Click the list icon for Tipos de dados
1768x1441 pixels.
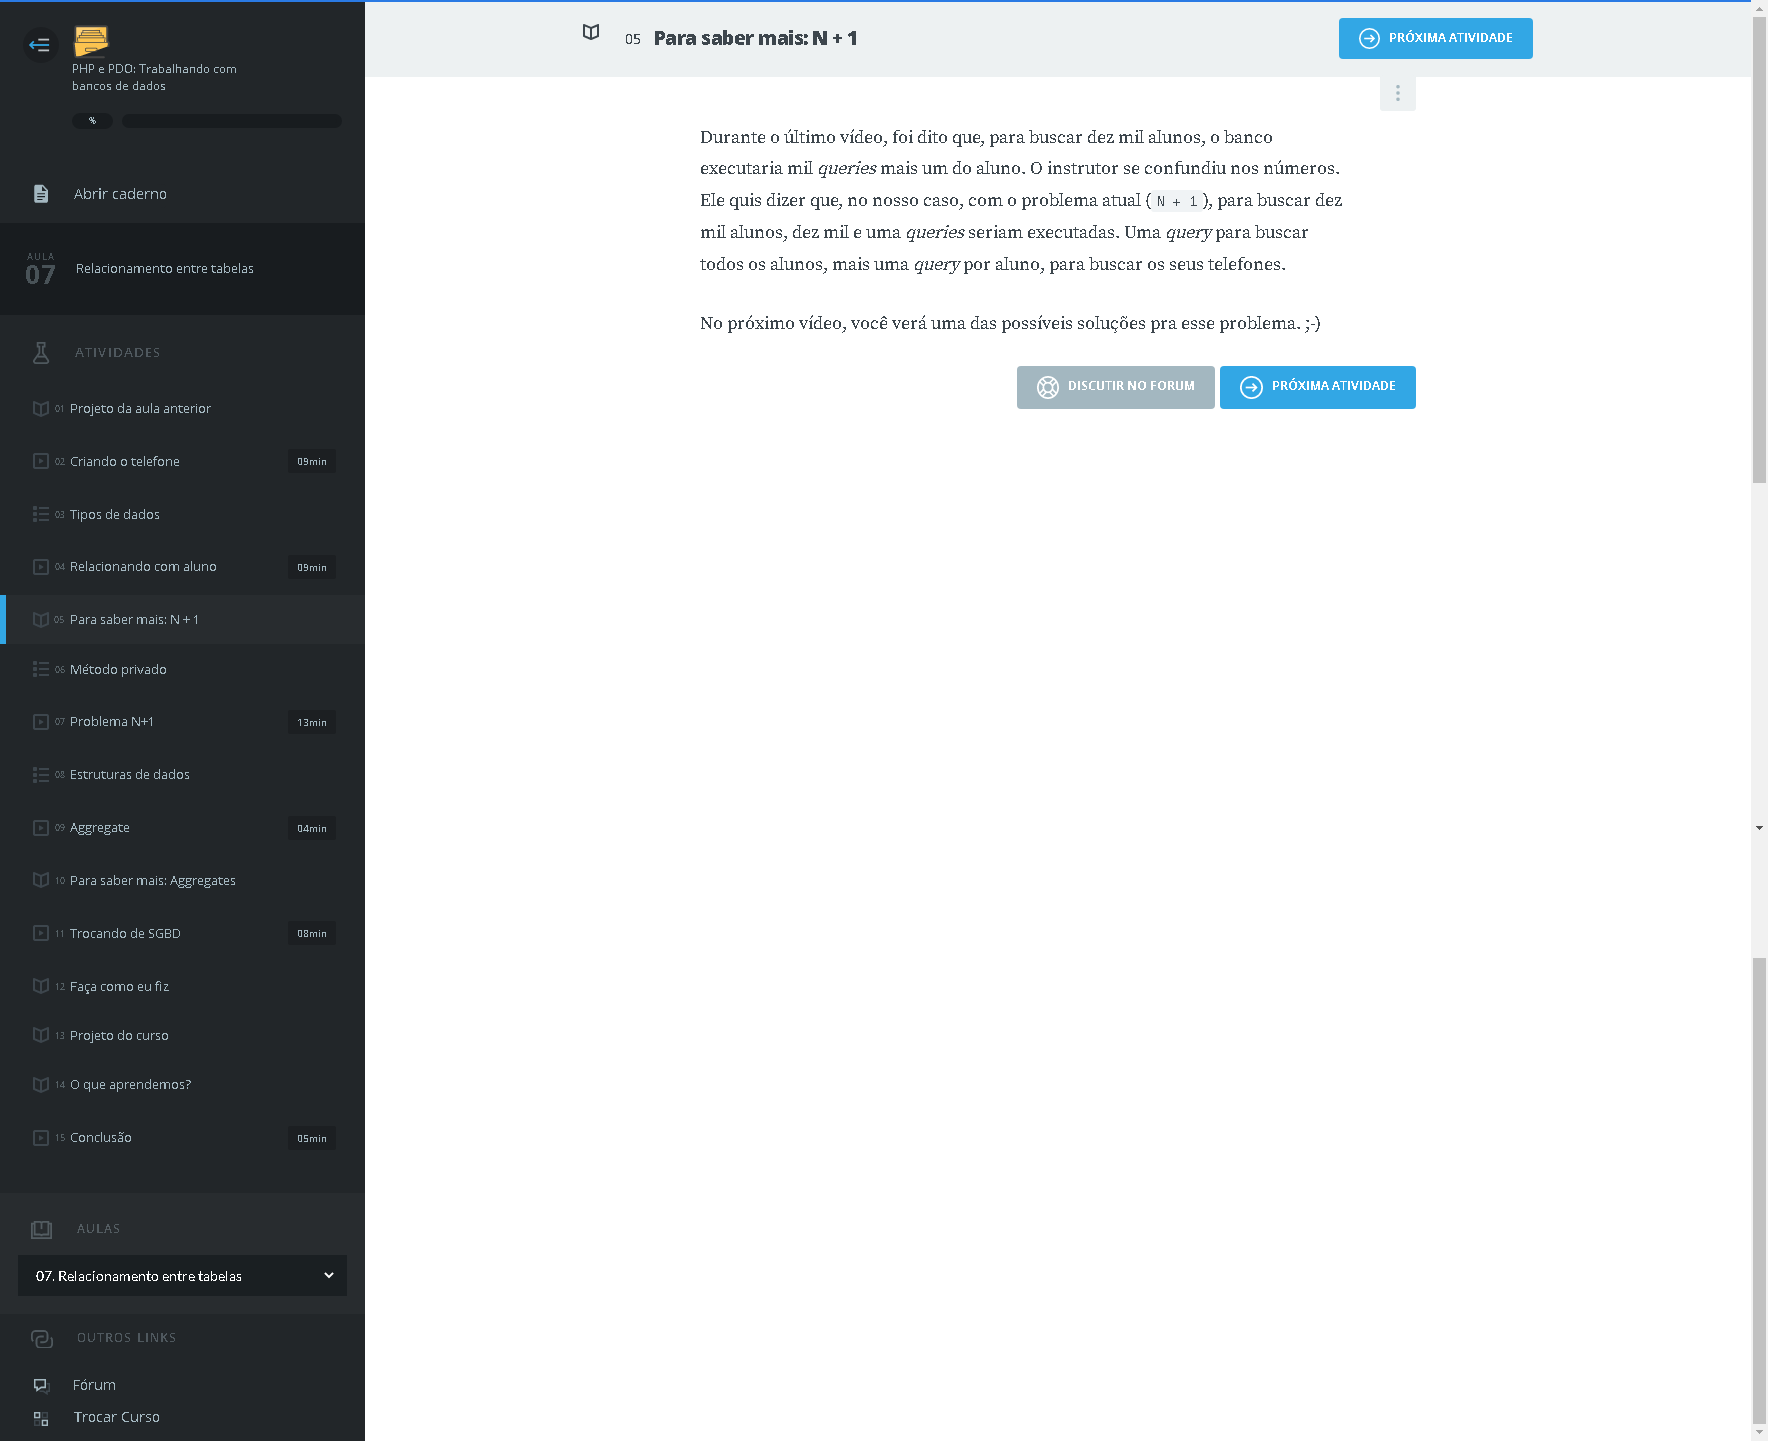[x=41, y=514]
